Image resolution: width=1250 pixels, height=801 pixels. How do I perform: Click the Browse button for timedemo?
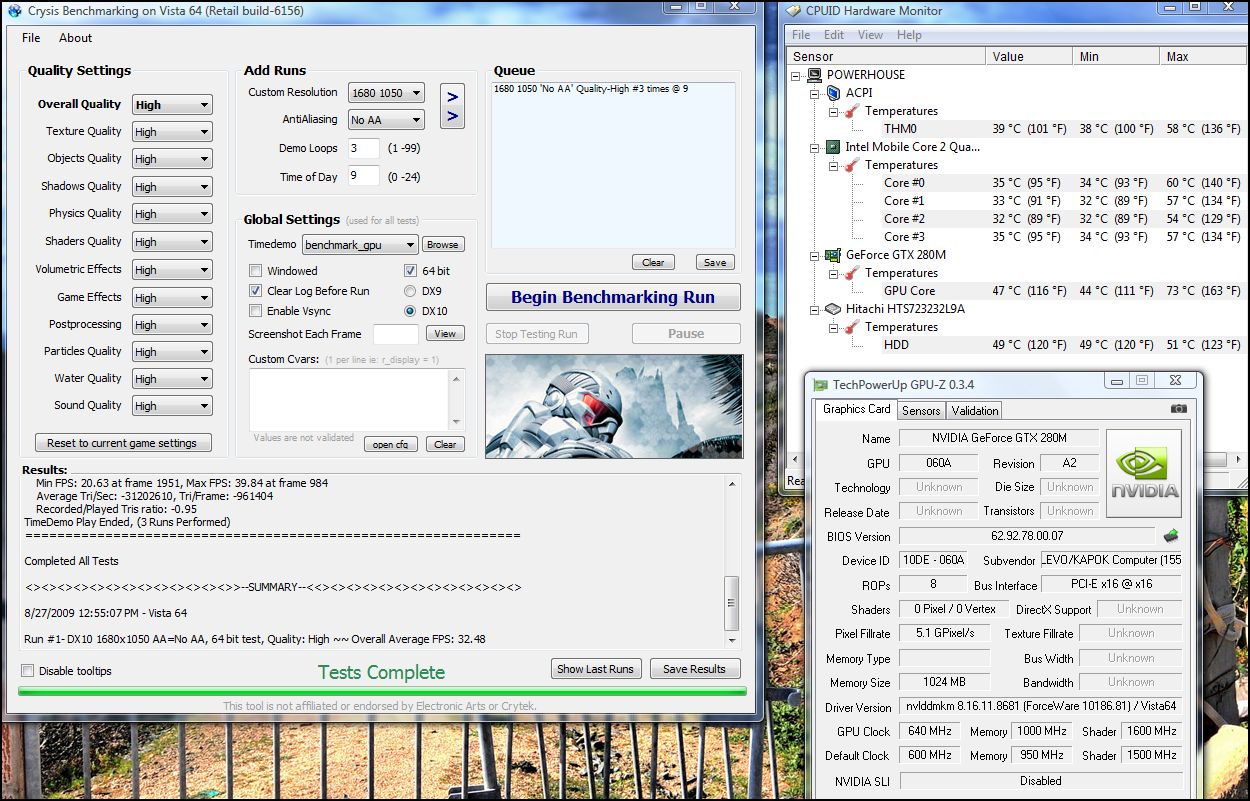pyautogui.click(x=443, y=245)
